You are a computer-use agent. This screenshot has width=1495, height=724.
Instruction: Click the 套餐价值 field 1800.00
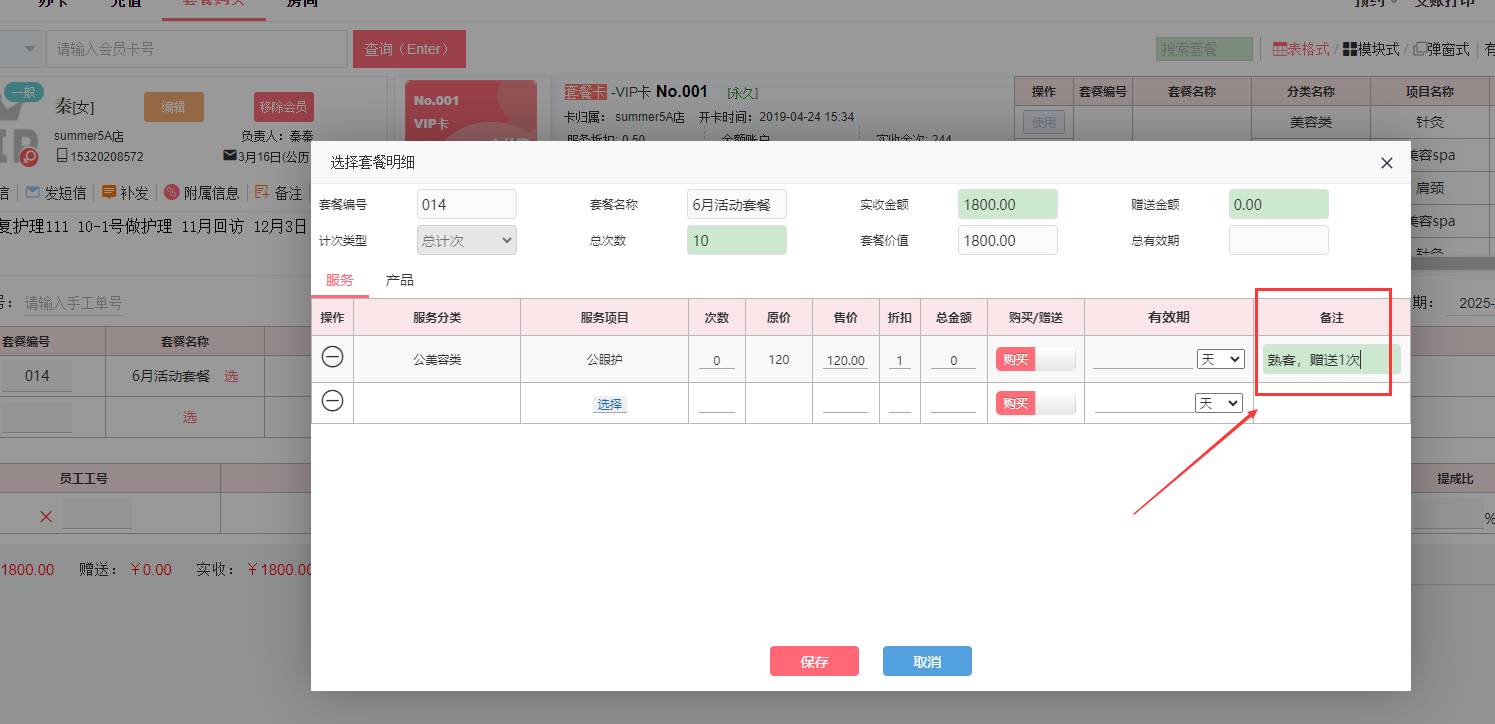[x=1008, y=240]
